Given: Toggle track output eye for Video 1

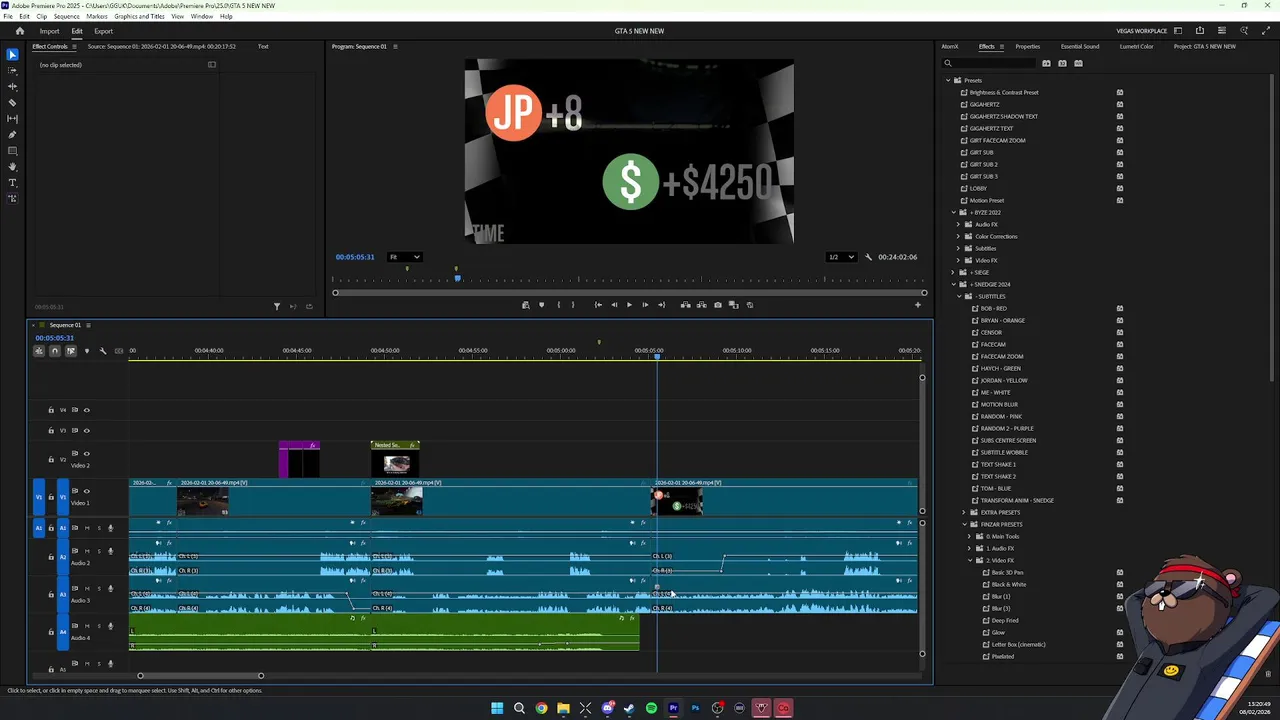Looking at the screenshot, I should point(86,491).
